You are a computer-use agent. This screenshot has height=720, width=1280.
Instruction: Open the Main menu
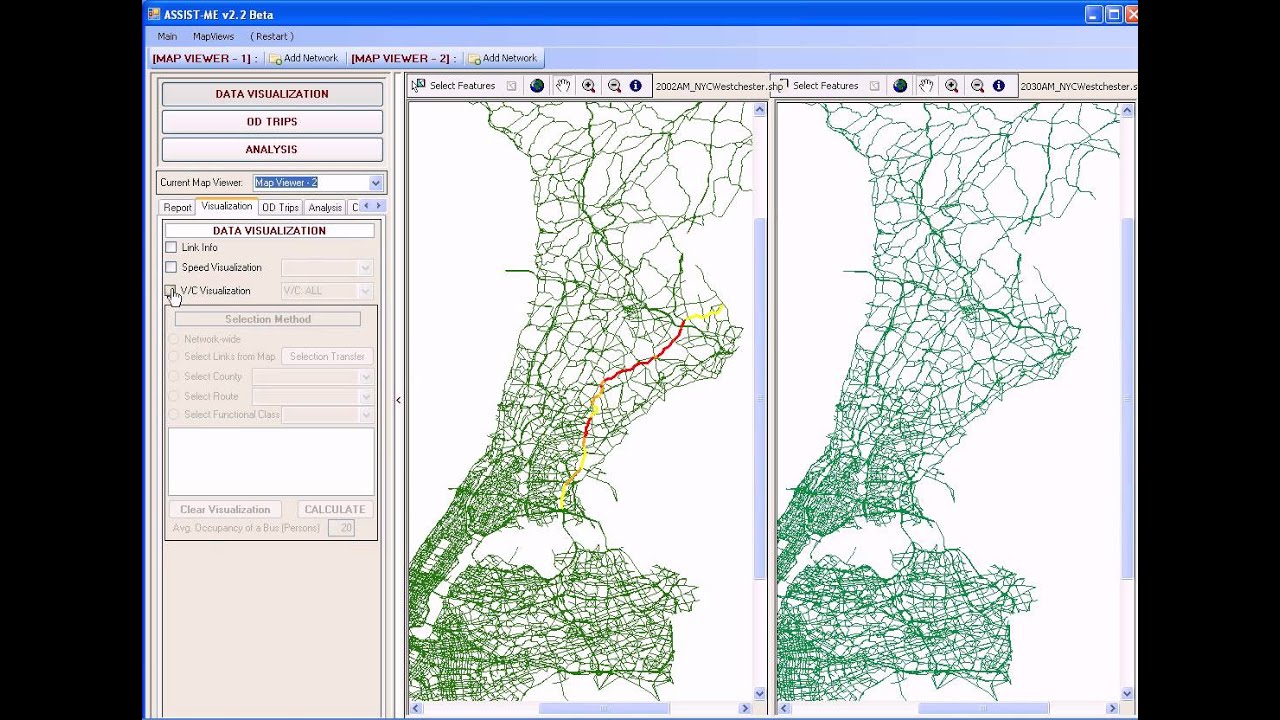coord(167,36)
